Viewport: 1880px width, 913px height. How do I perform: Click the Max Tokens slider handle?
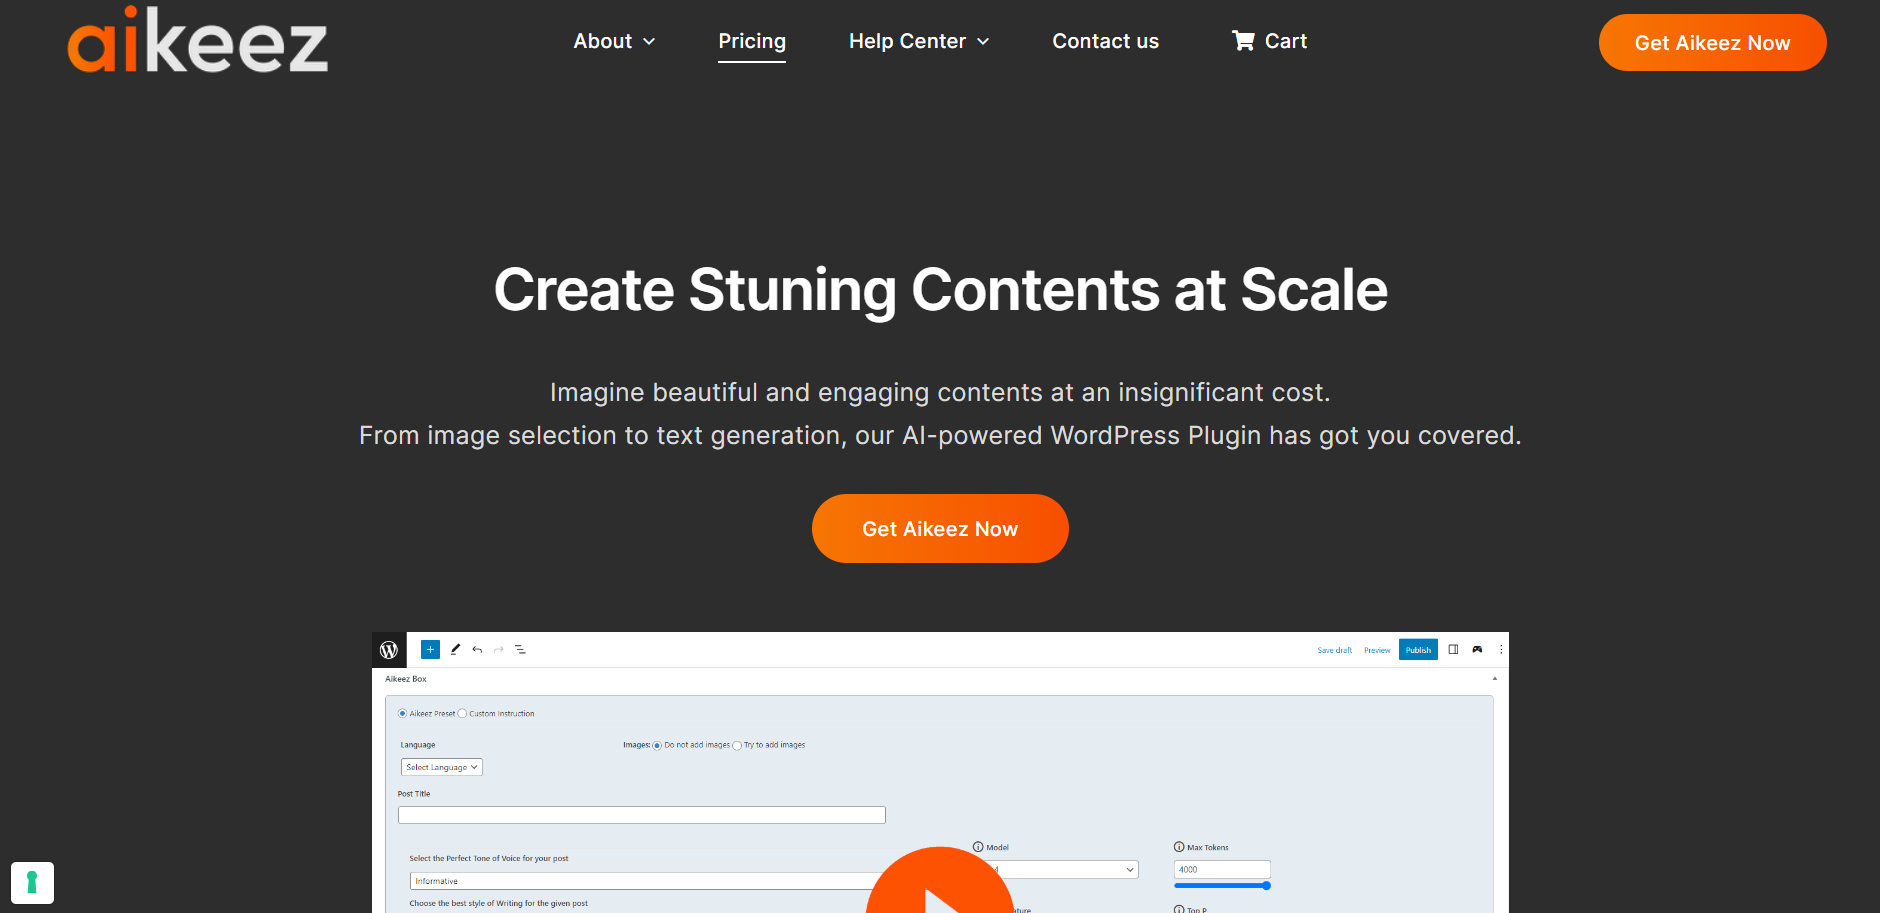click(1266, 885)
